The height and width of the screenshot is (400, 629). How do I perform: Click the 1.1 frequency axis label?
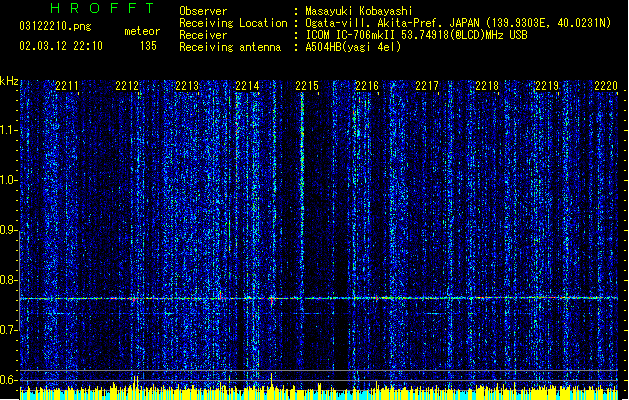[9, 130]
